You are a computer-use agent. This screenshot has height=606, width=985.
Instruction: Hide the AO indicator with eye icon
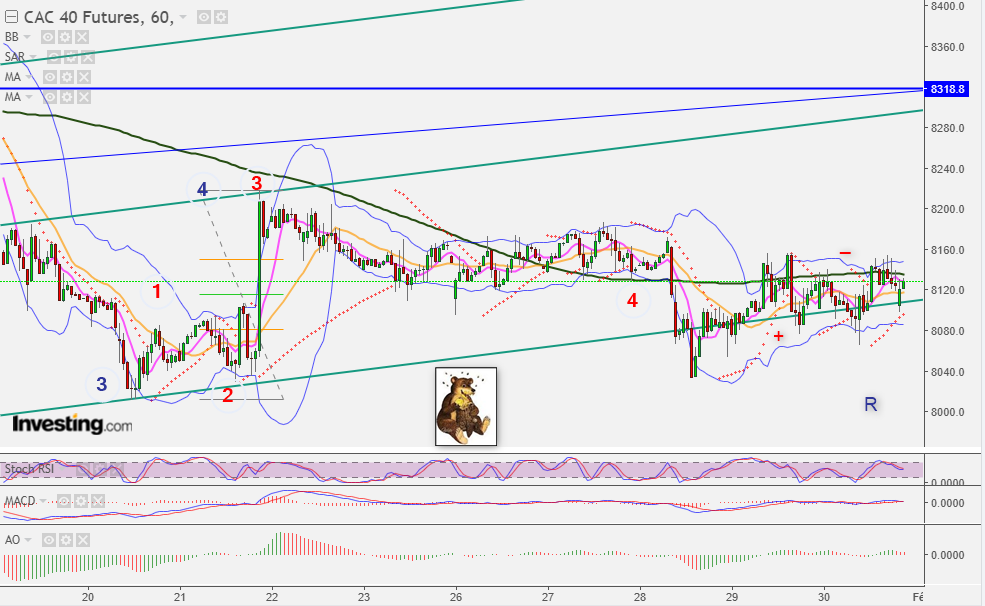48,540
